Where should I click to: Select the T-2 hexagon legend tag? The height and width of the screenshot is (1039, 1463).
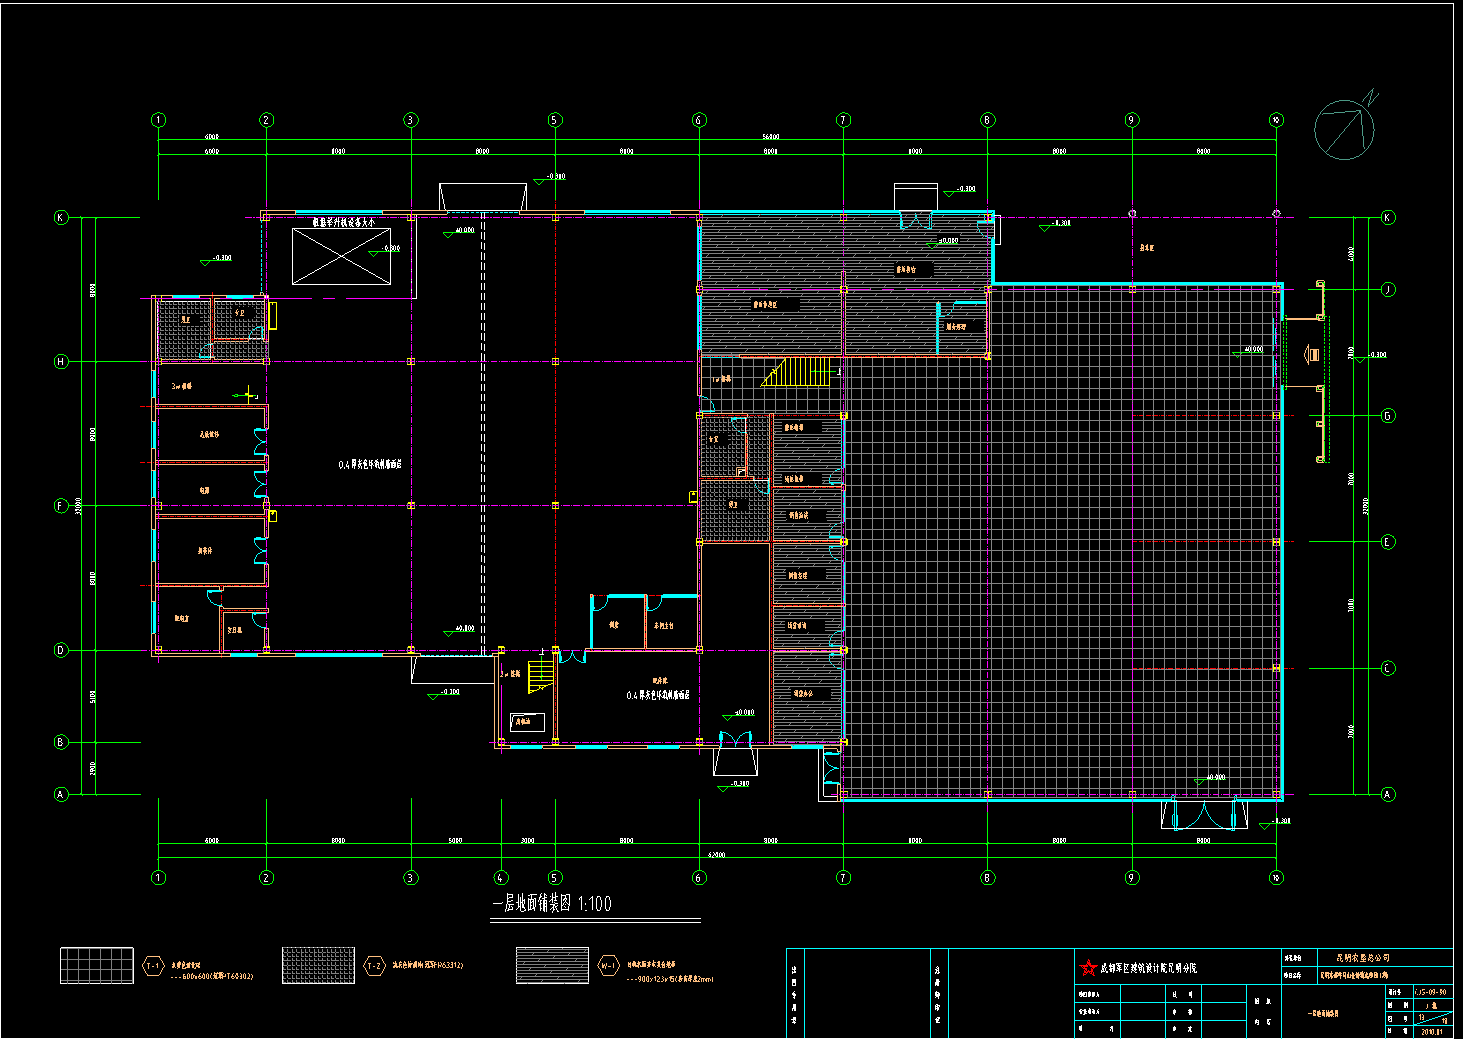[374, 966]
